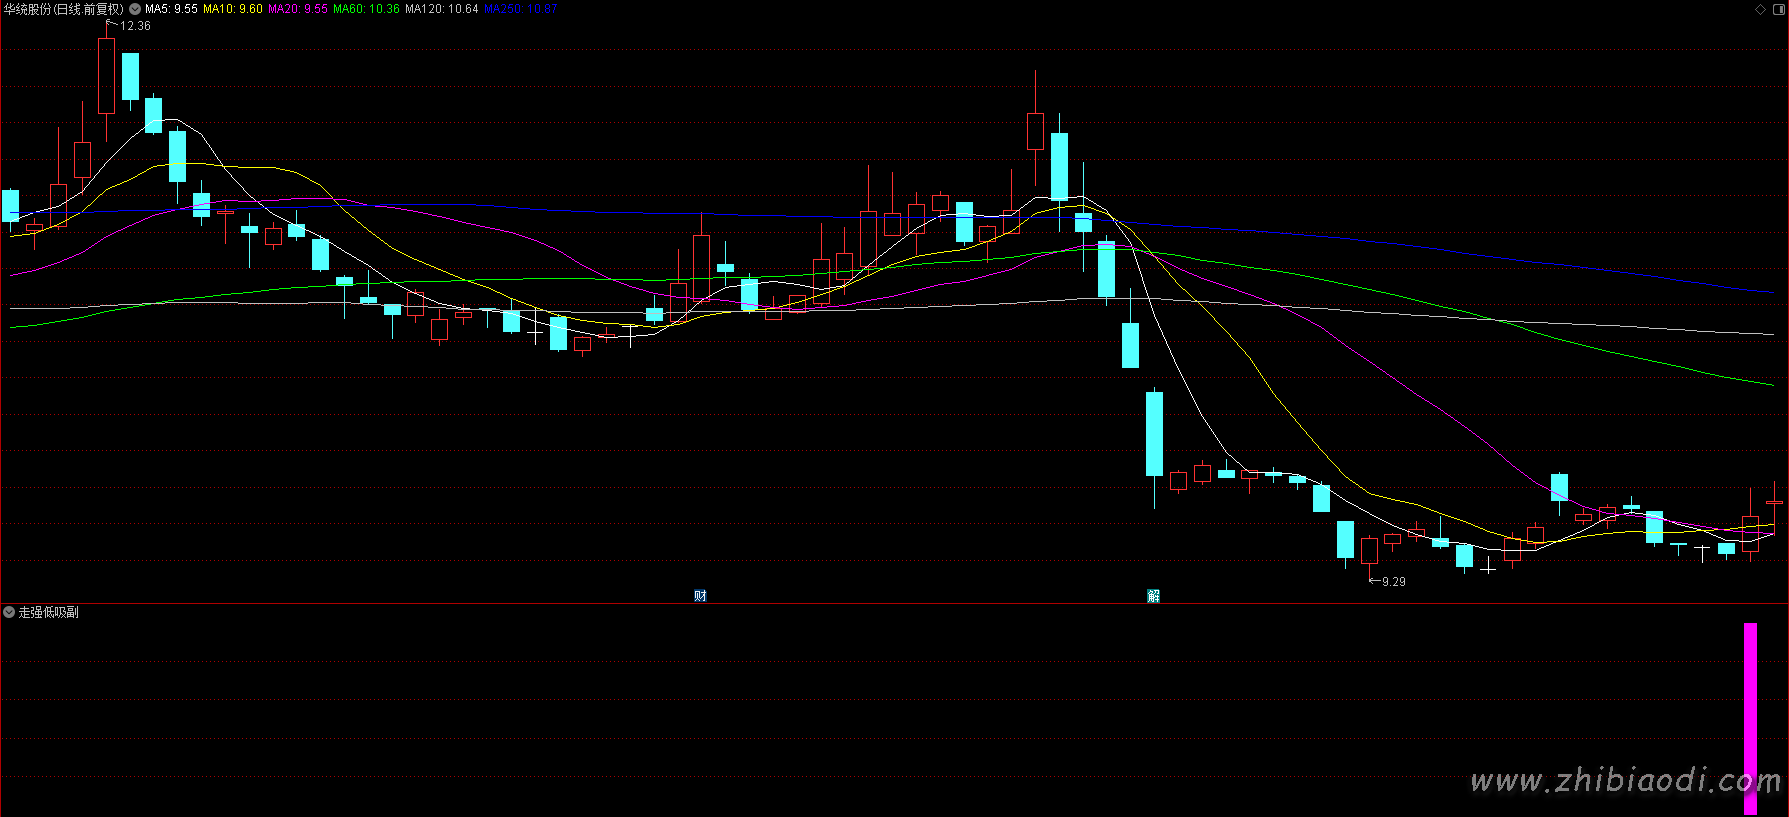Open dropdown arrow next to 华统股份 title
This screenshot has height=817, width=1789.
[135, 9]
